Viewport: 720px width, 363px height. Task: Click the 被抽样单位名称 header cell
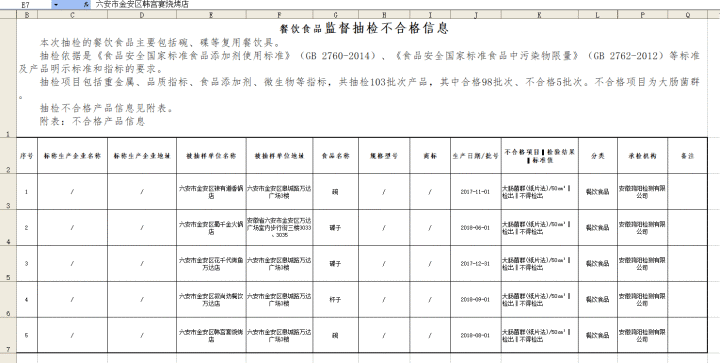[211, 156]
